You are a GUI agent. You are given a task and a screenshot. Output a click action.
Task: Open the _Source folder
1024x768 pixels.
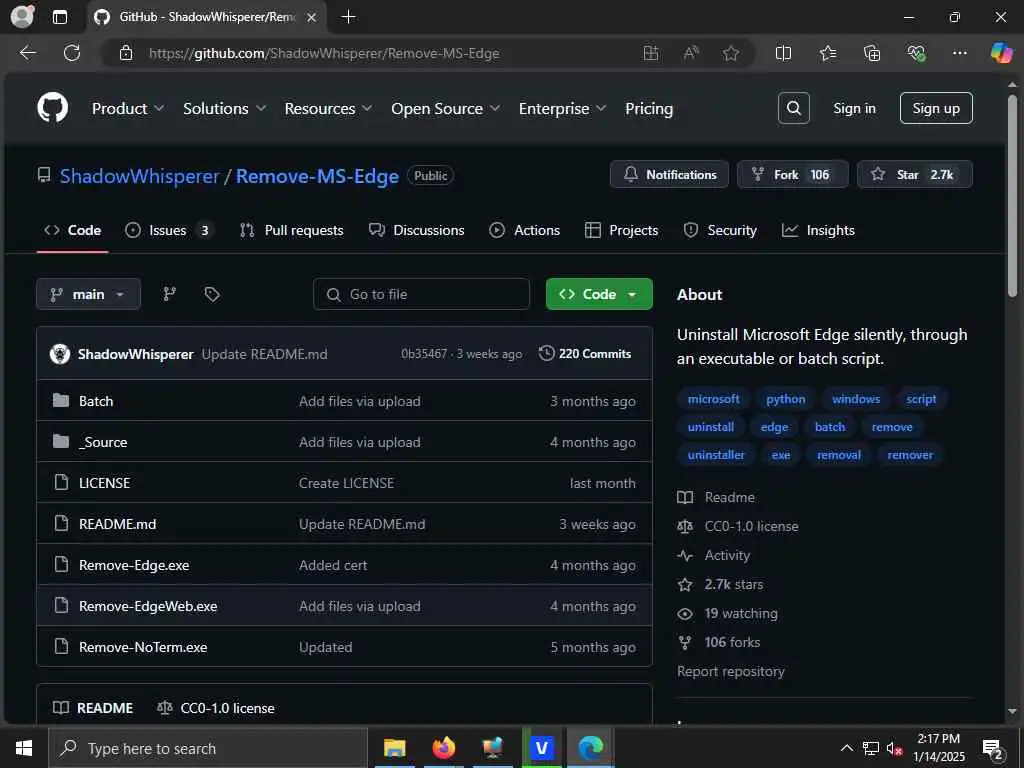tap(103, 442)
